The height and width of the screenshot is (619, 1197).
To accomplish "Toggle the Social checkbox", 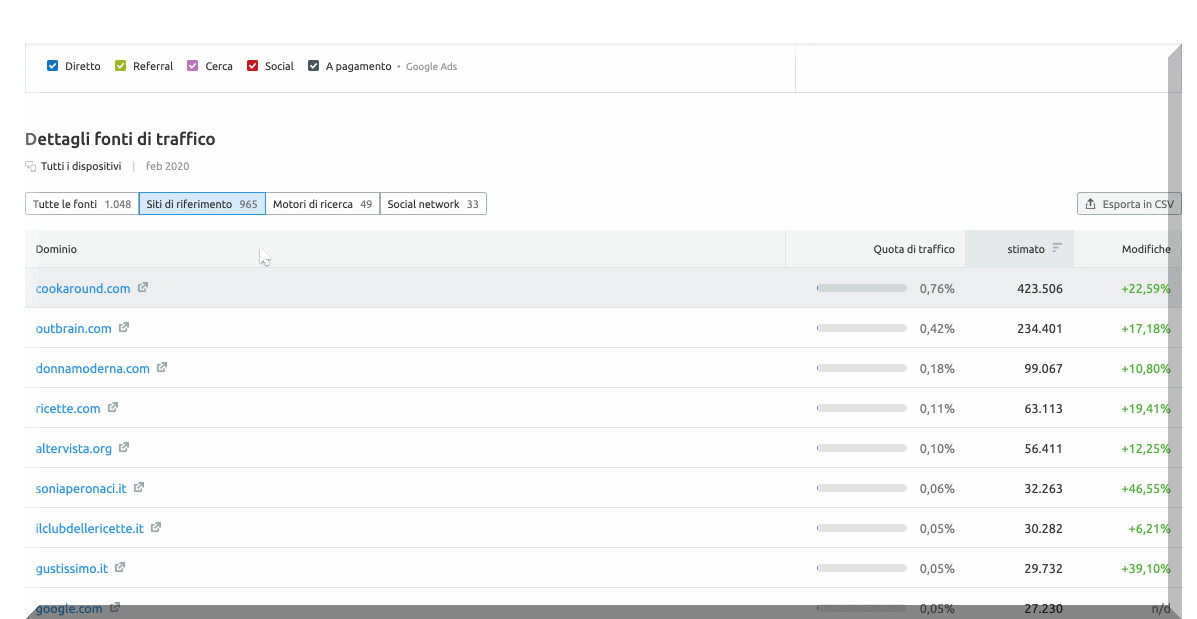I will point(253,66).
